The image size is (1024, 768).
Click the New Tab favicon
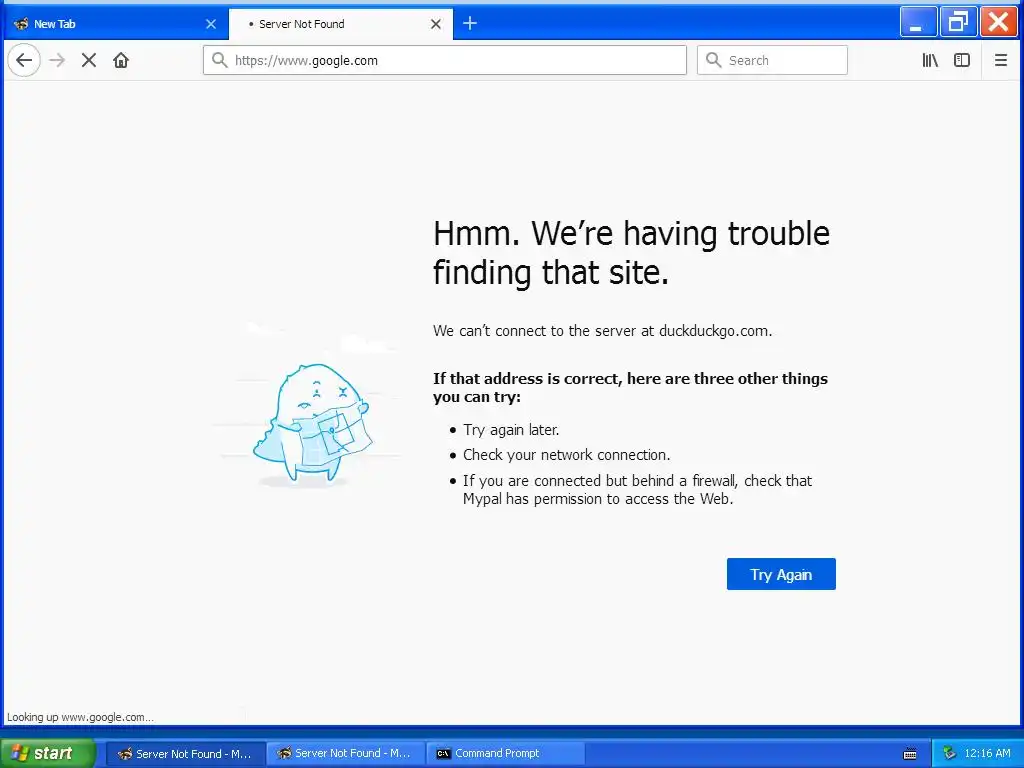[21, 24]
